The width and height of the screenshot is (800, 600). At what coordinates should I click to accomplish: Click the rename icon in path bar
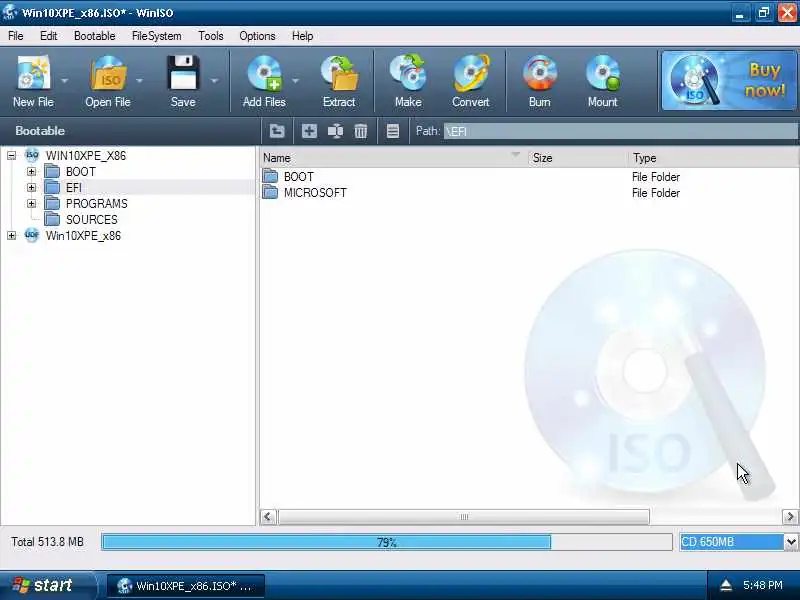335,131
